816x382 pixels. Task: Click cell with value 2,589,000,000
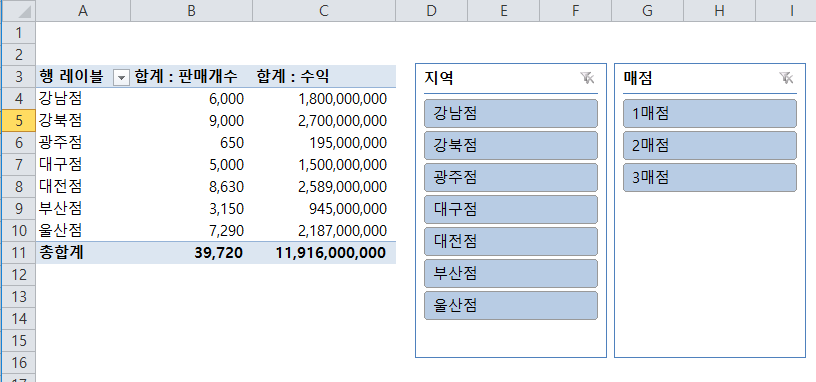point(324,186)
